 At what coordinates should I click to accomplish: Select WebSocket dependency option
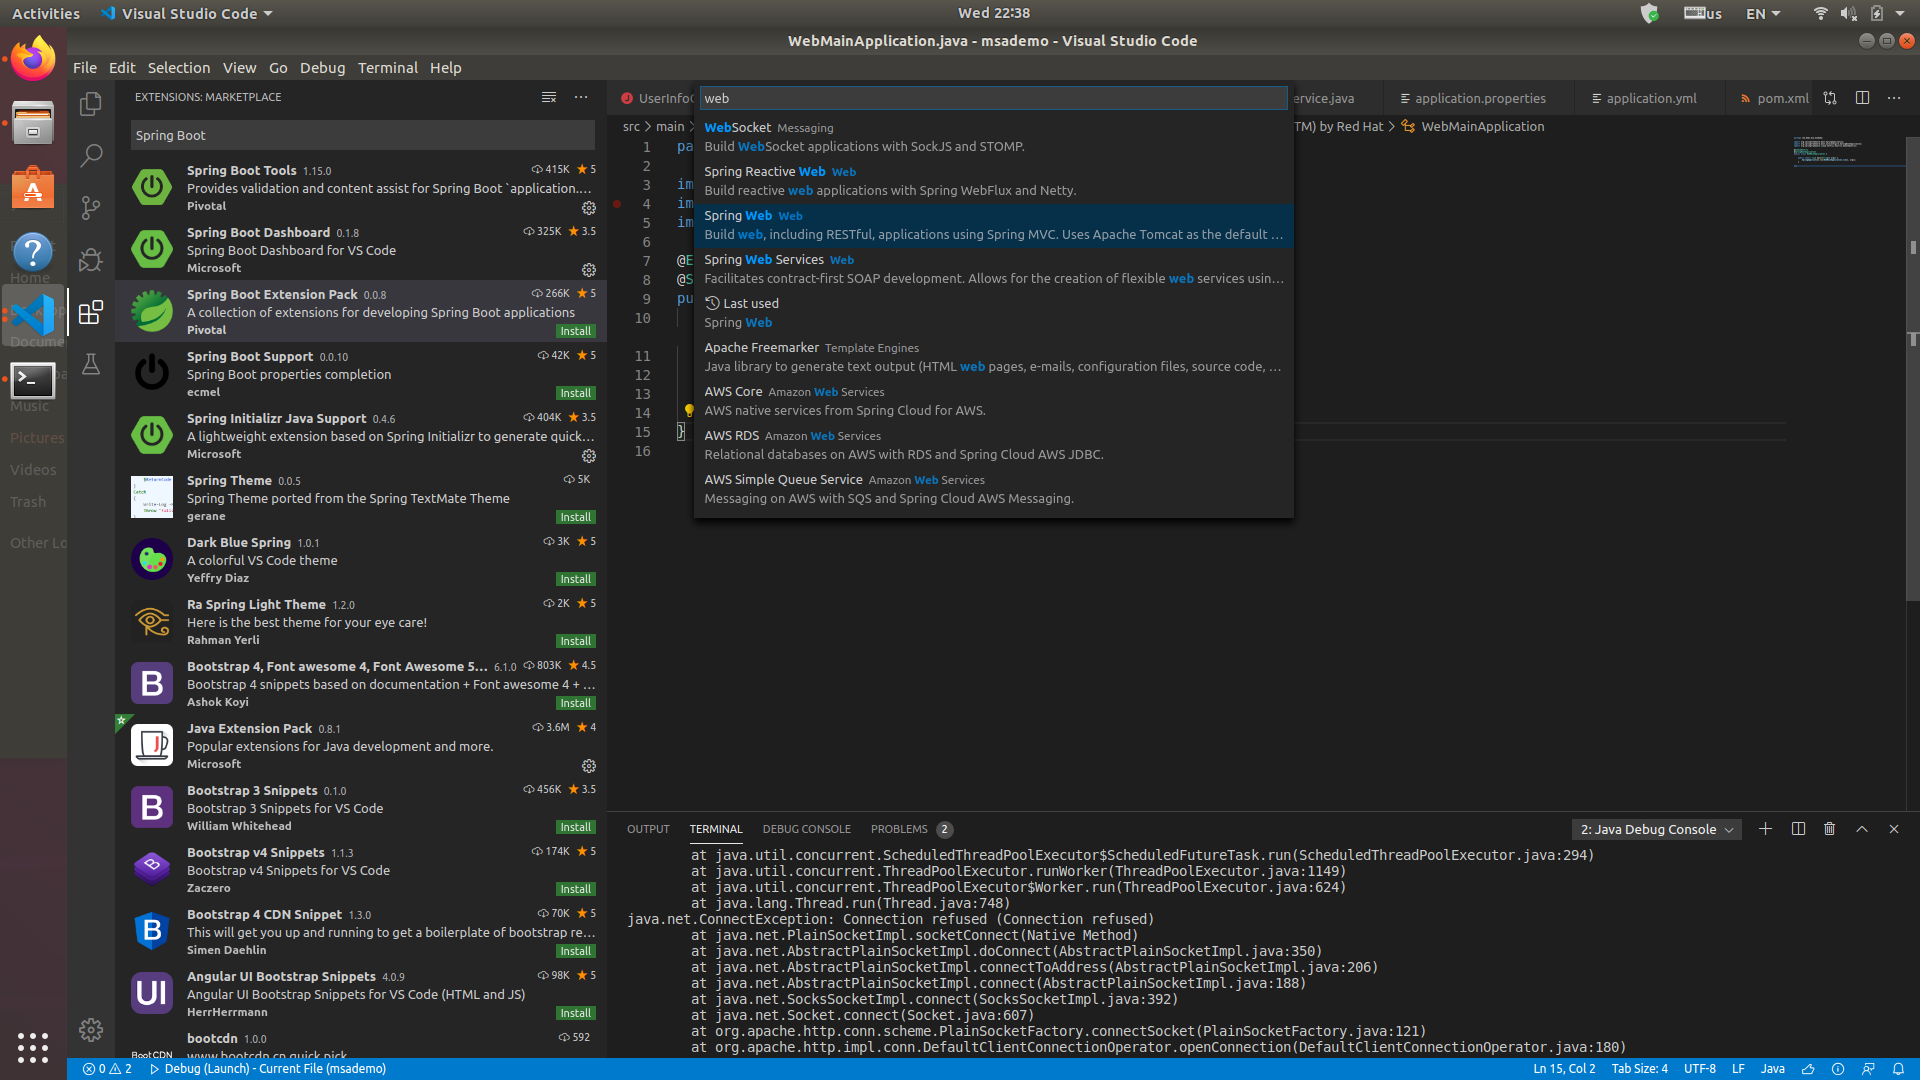(993, 137)
